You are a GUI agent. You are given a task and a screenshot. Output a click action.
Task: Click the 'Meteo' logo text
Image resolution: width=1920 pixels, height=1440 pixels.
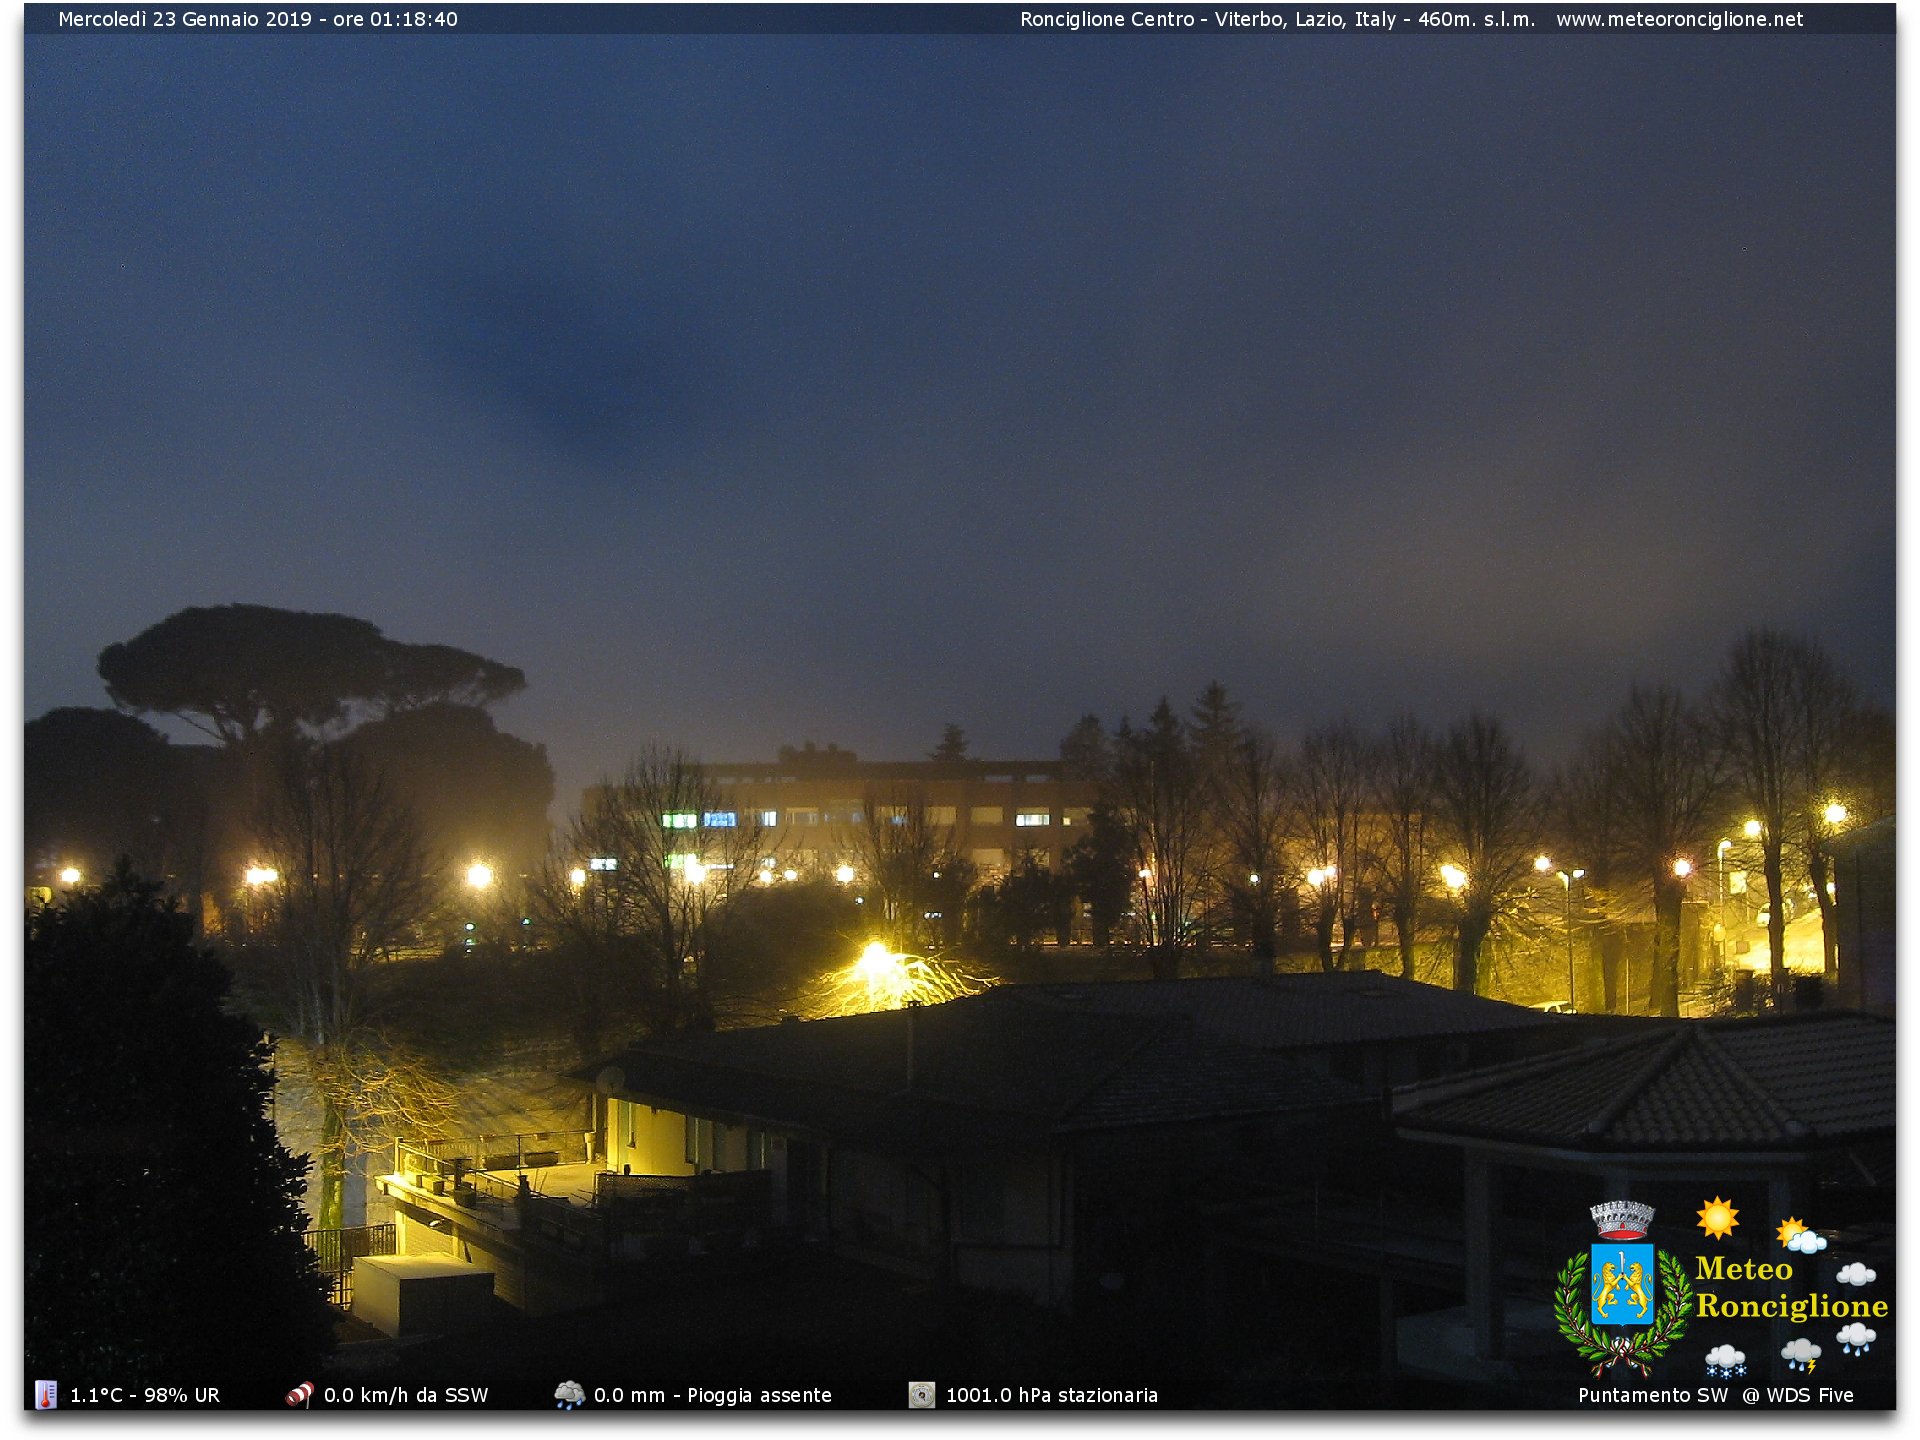[x=1744, y=1269]
